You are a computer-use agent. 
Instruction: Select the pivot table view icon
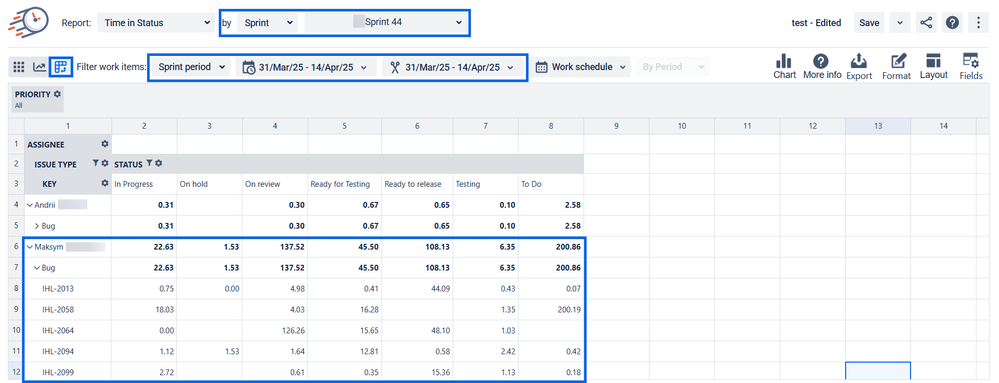click(61, 66)
